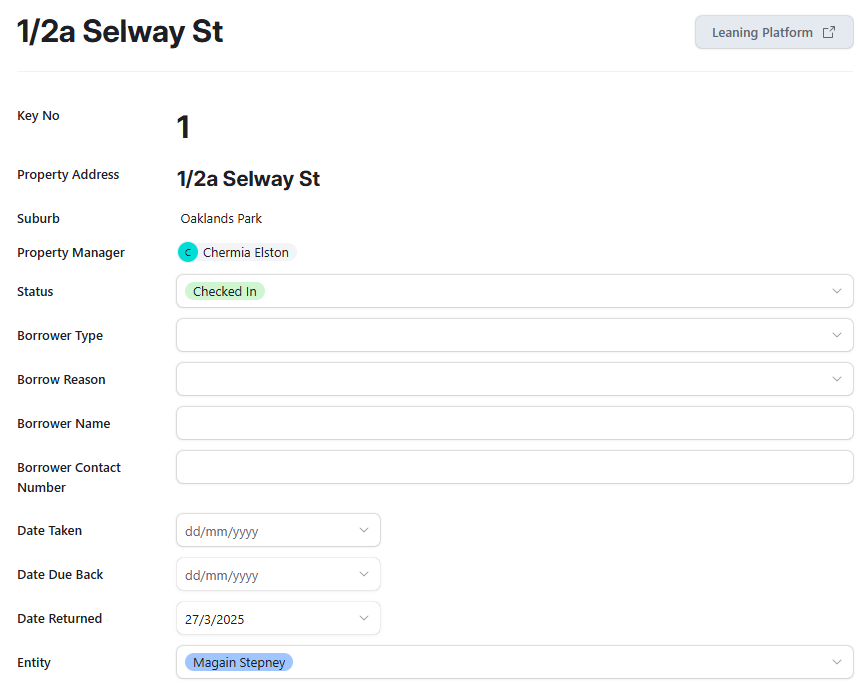Screen dimensions: 864x689
Task: Click the Date Returned value 27/3/2025
Action: [x=215, y=619]
